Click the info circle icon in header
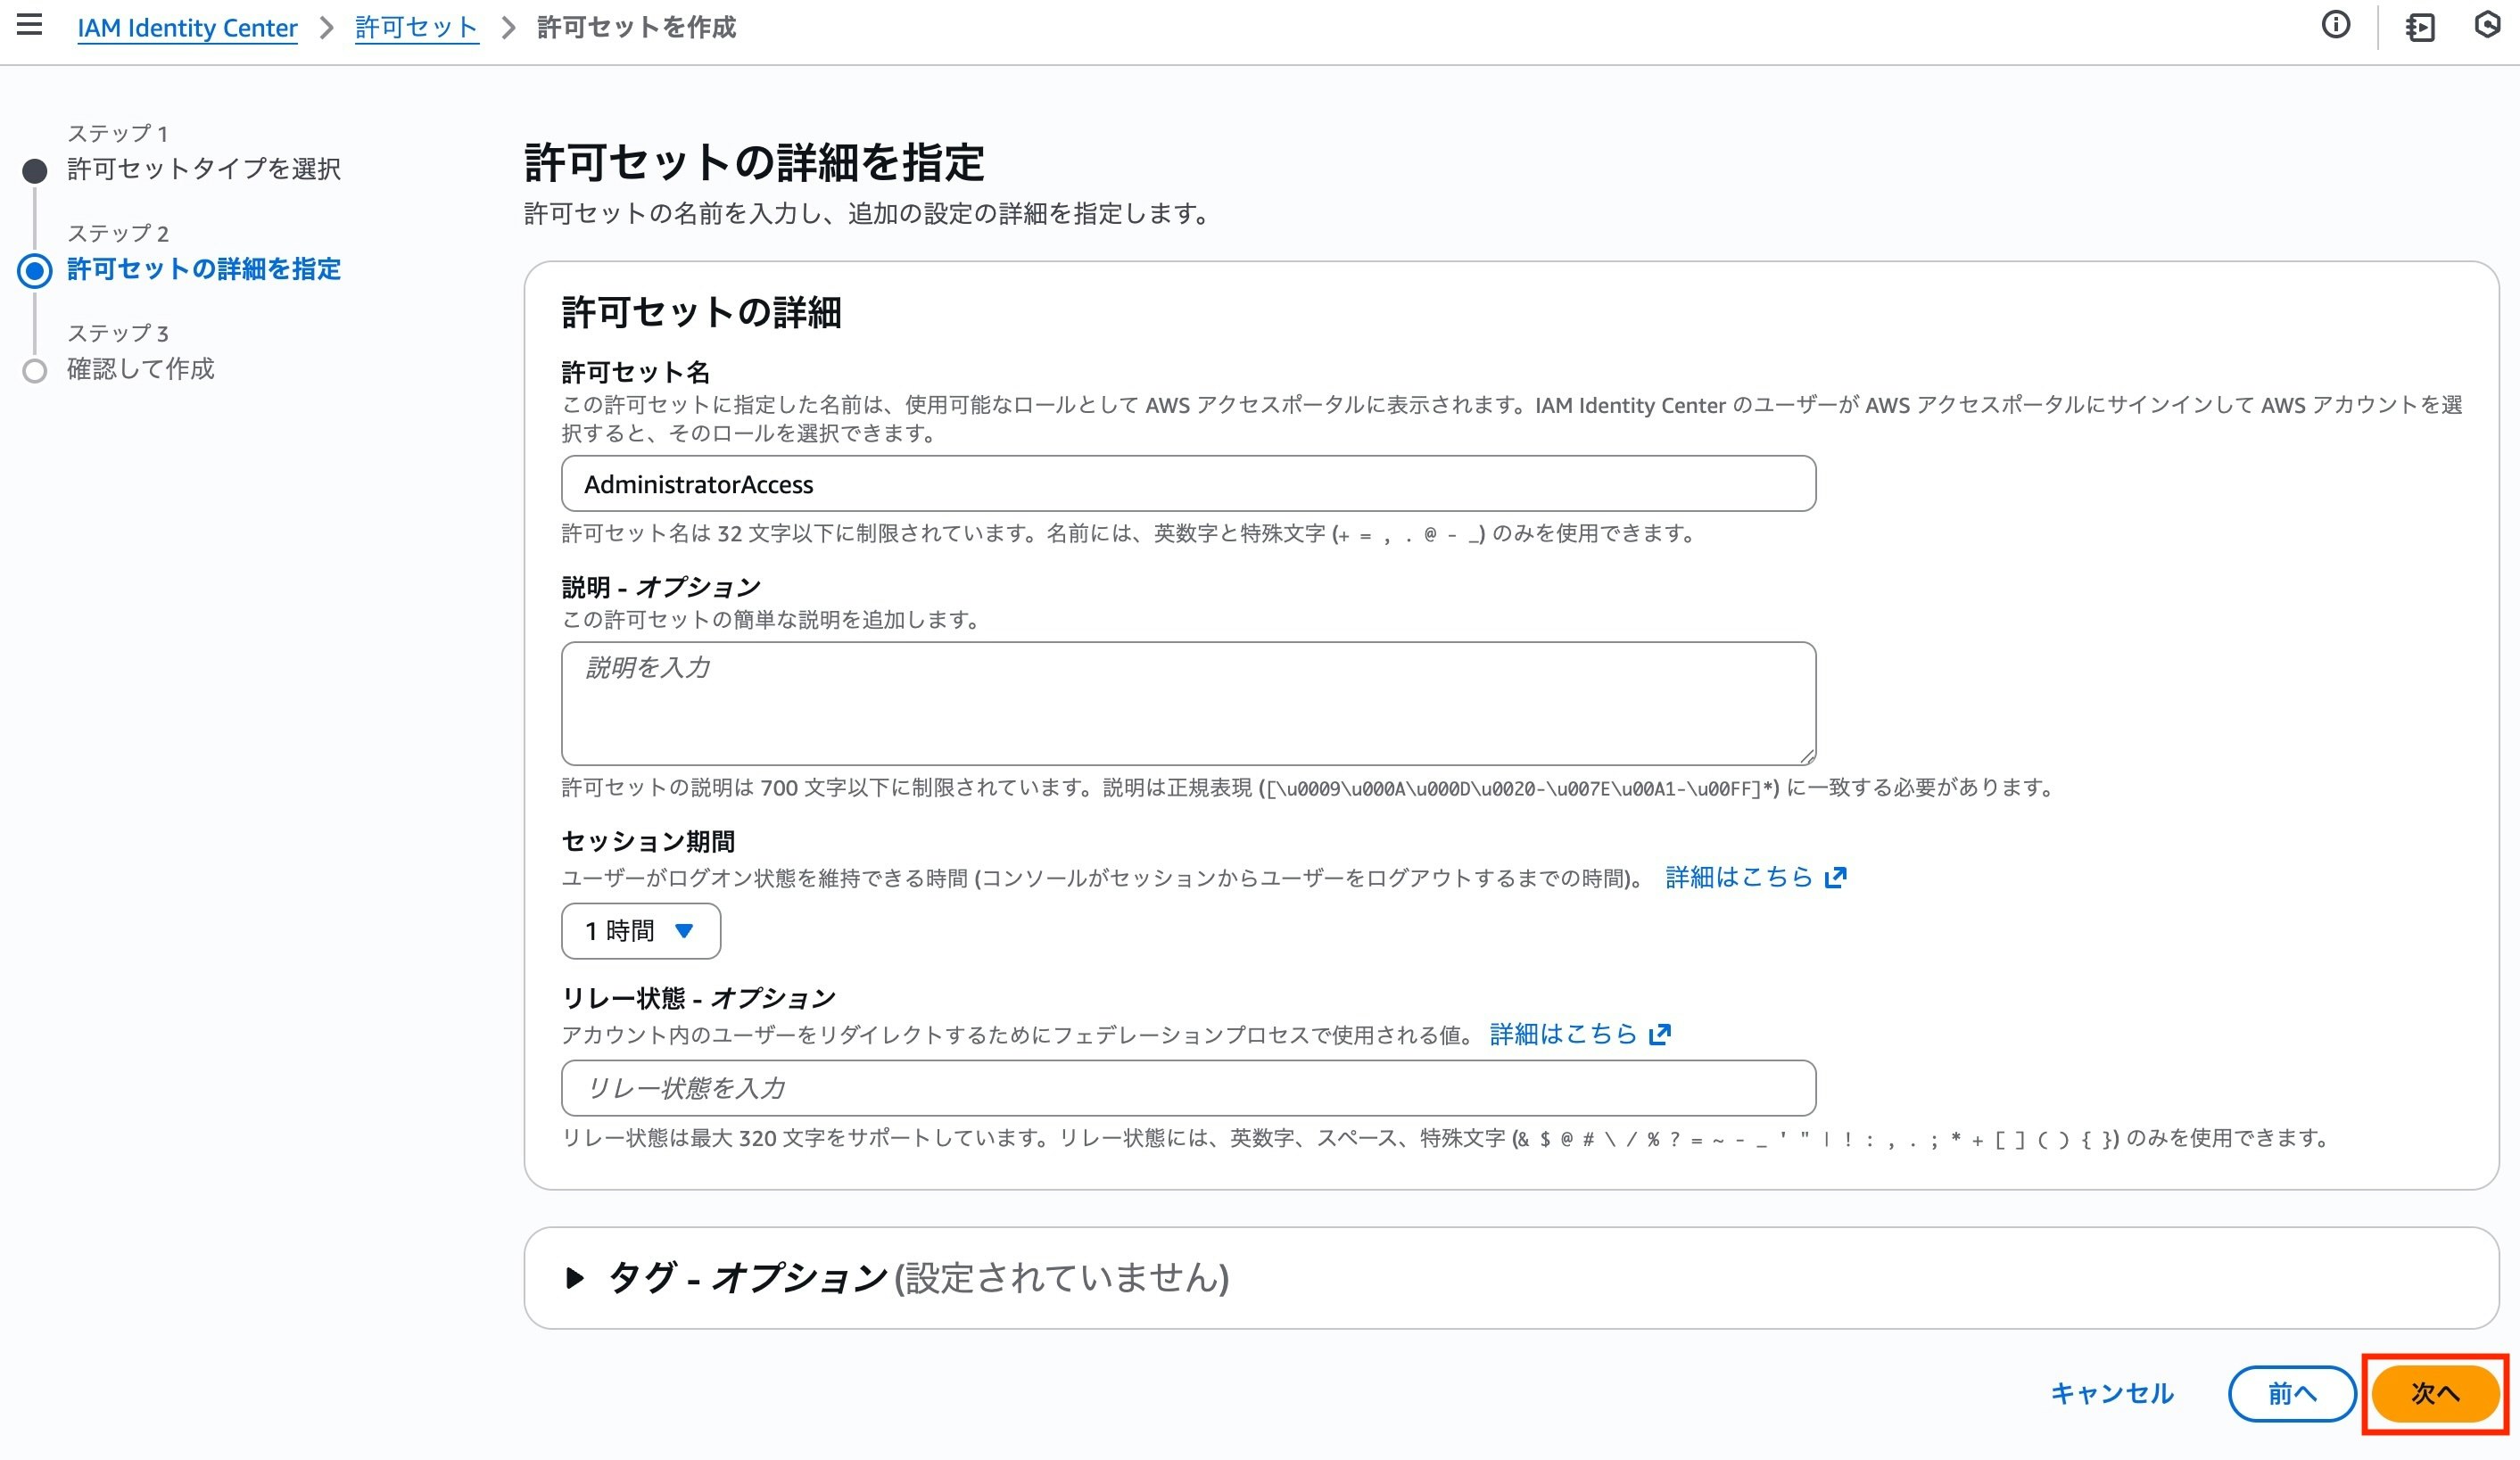Image resolution: width=2520 pixels, height=1460 pixels. click(2335, 25)
